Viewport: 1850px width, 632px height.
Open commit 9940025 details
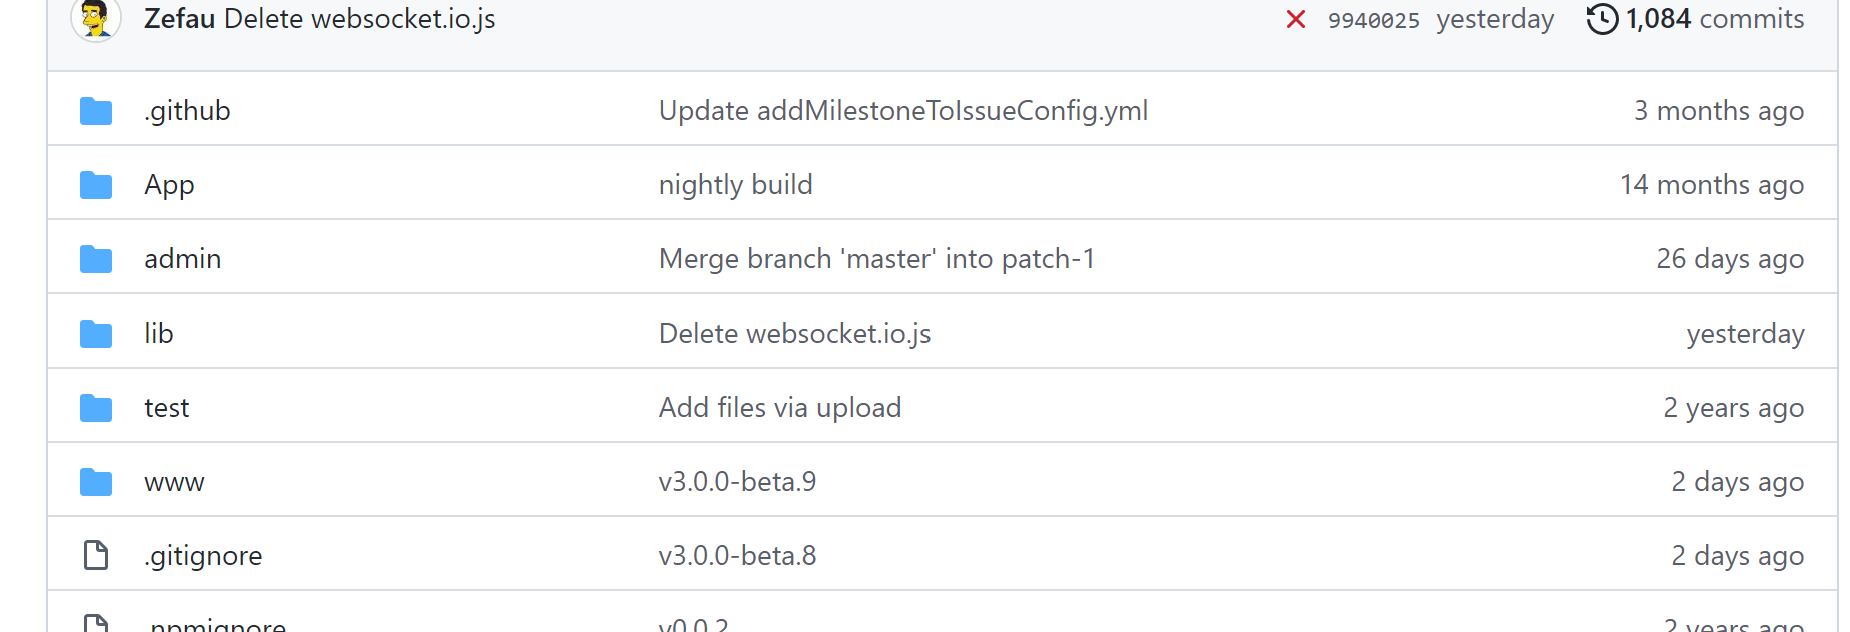pyautogui.click(x=1372, y=18)
